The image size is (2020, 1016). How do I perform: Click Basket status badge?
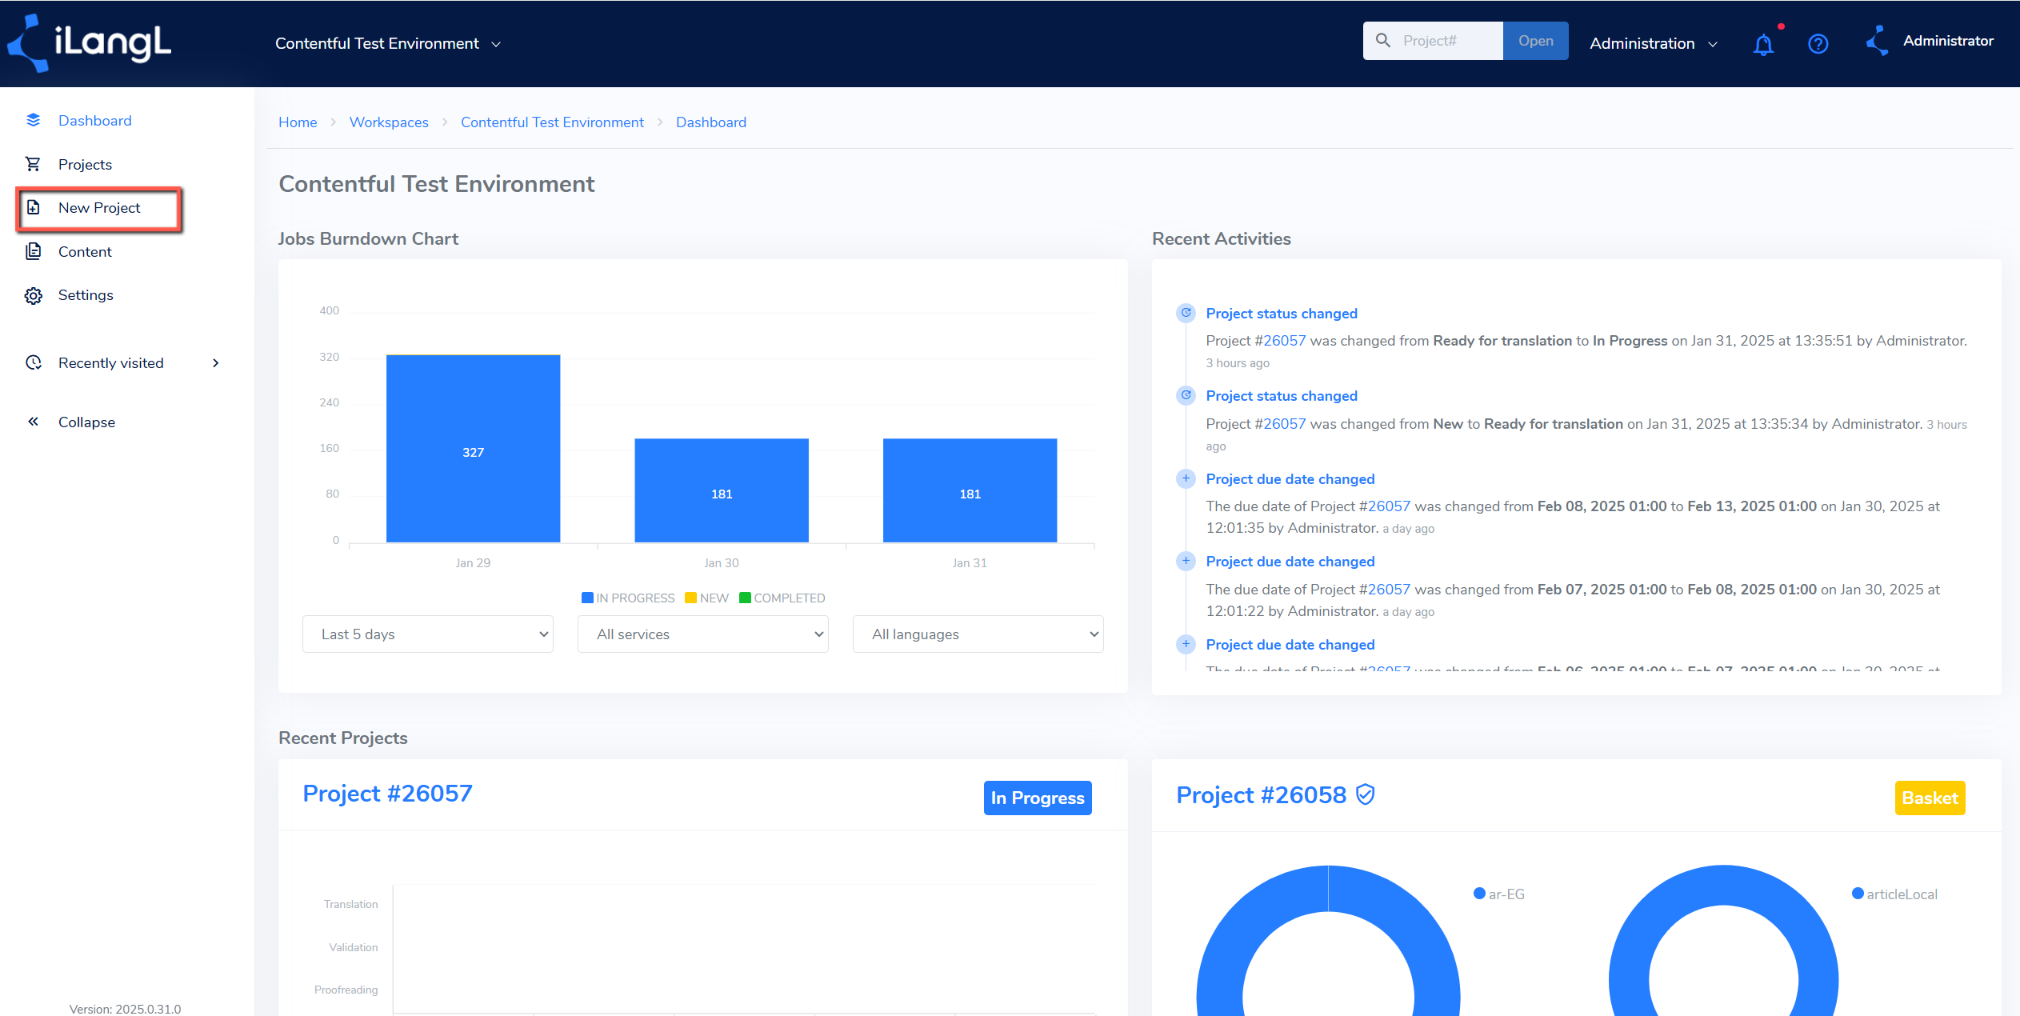click(1929, 798)
